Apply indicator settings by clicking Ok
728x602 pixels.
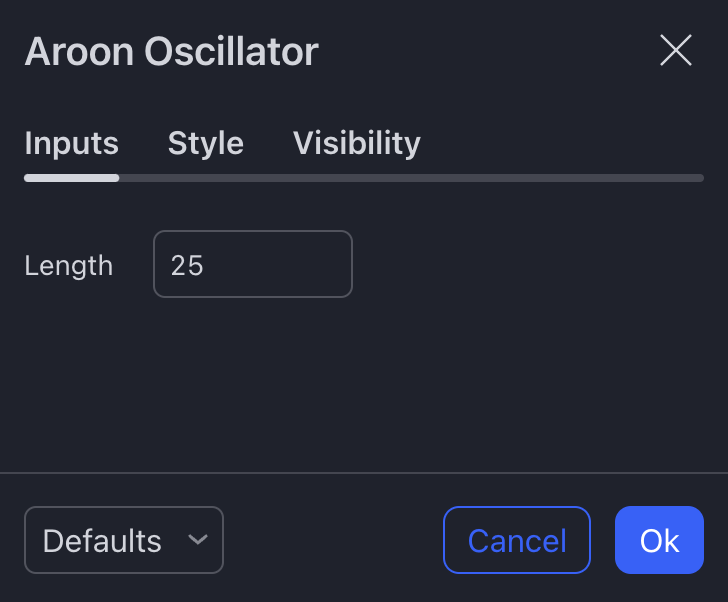(659, 540)
